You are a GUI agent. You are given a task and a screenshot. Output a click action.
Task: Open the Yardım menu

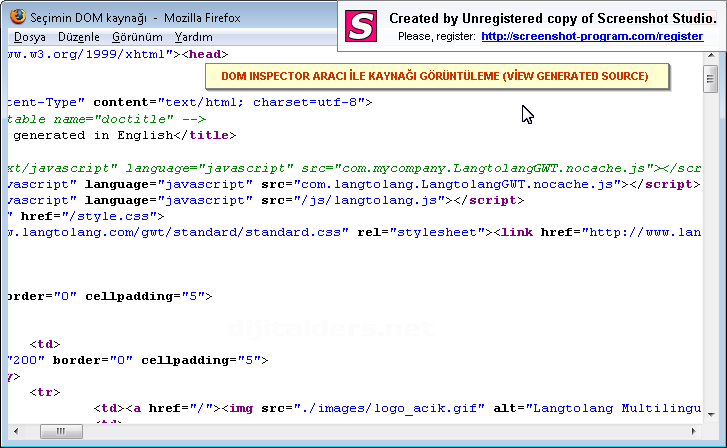click(x=193, y=37)
